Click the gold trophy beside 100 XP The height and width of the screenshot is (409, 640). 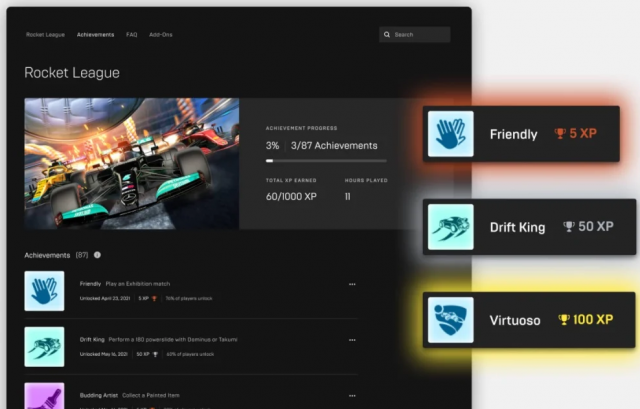click(x=564, y=320)
